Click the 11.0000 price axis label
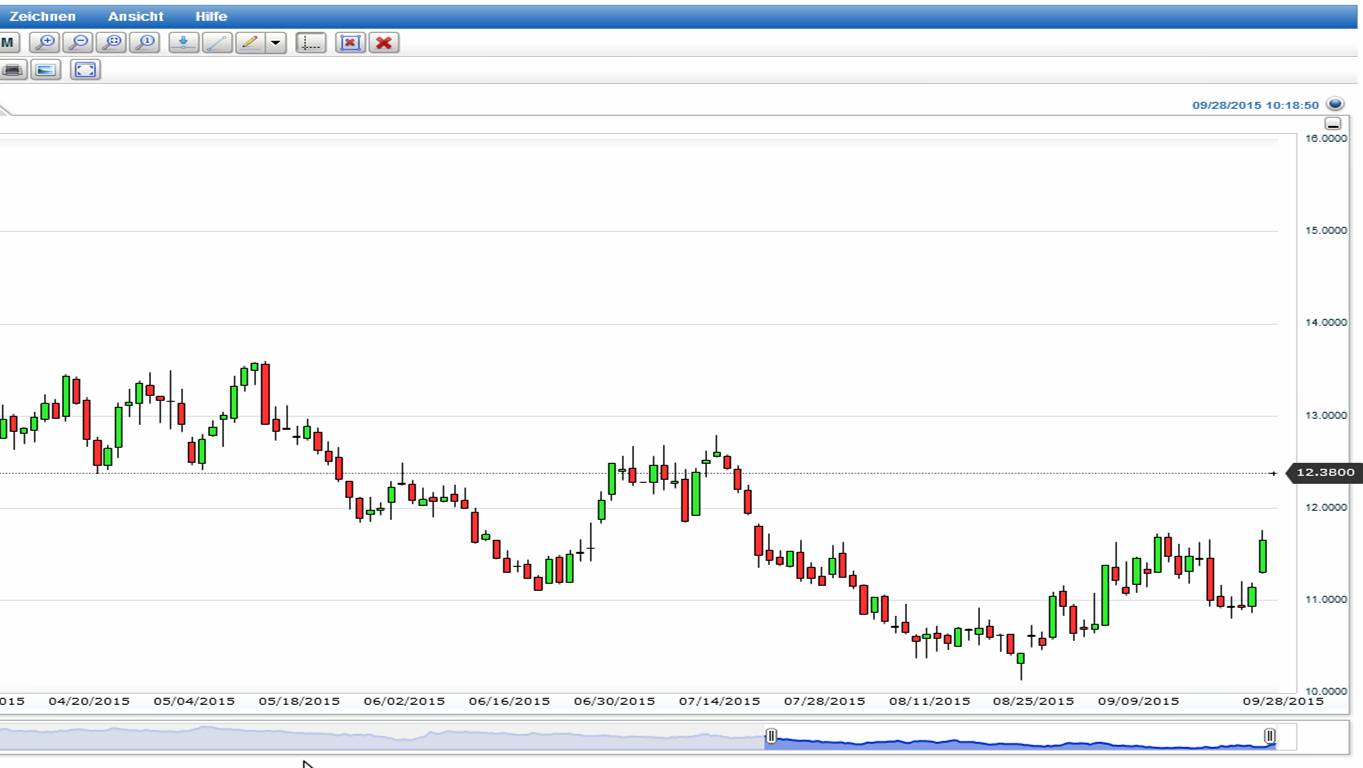 coord(1326,600)
